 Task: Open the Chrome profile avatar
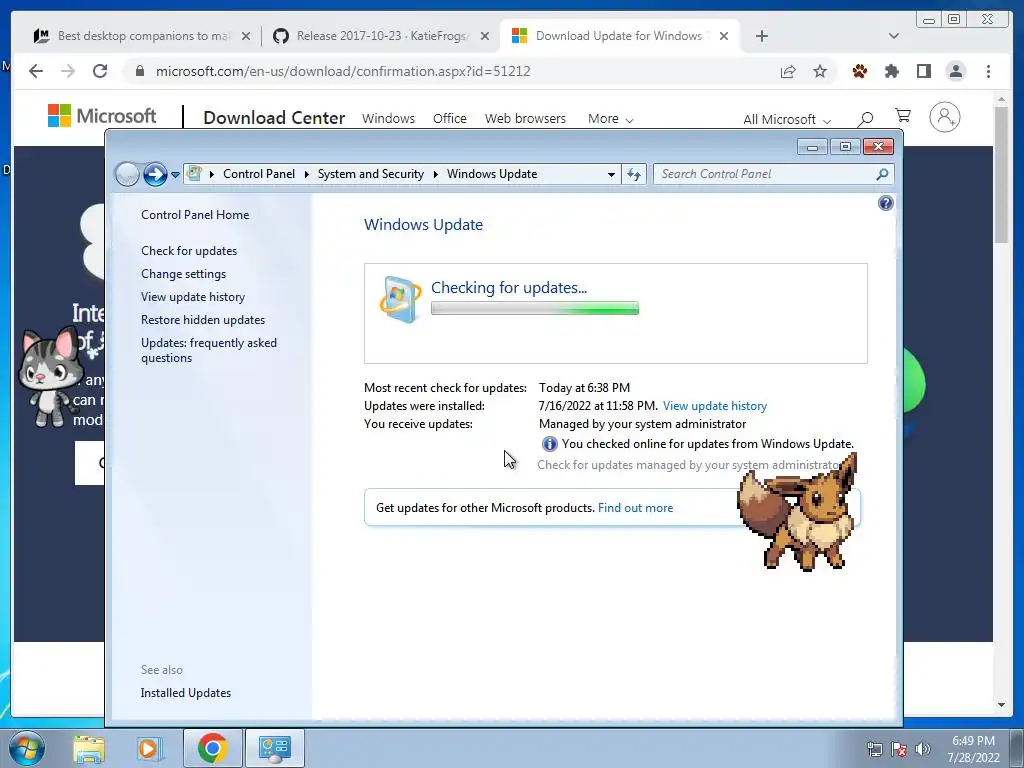(x=955, y=71)
